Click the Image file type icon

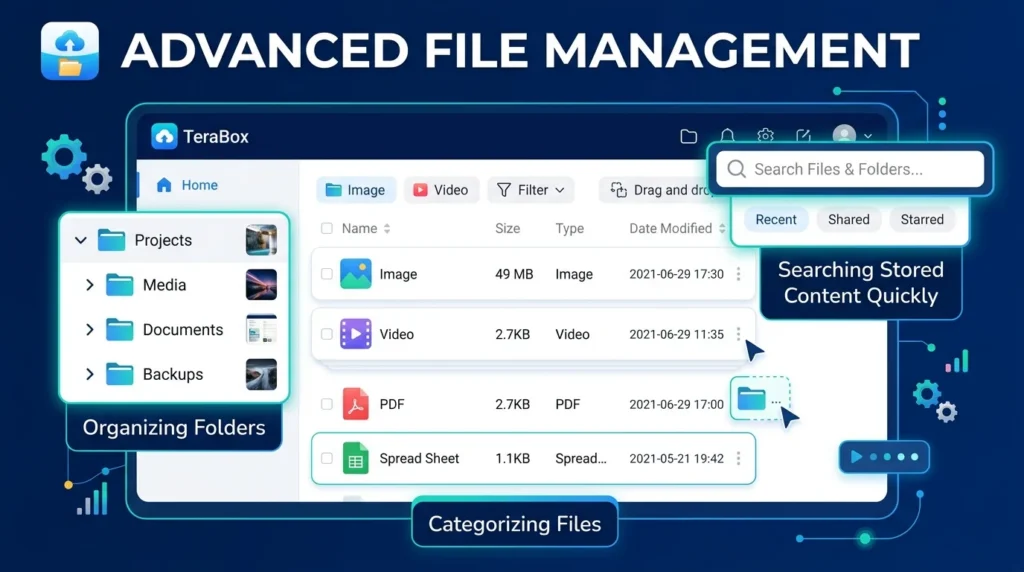[356, 274]
